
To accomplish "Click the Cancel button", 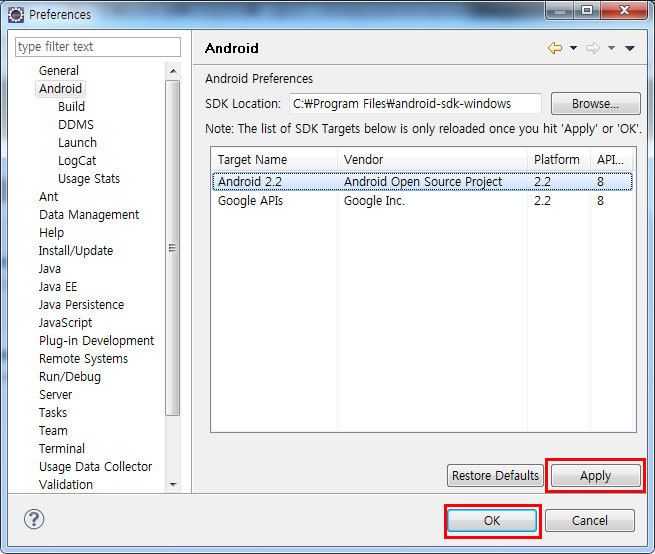I will coord(590,521).
